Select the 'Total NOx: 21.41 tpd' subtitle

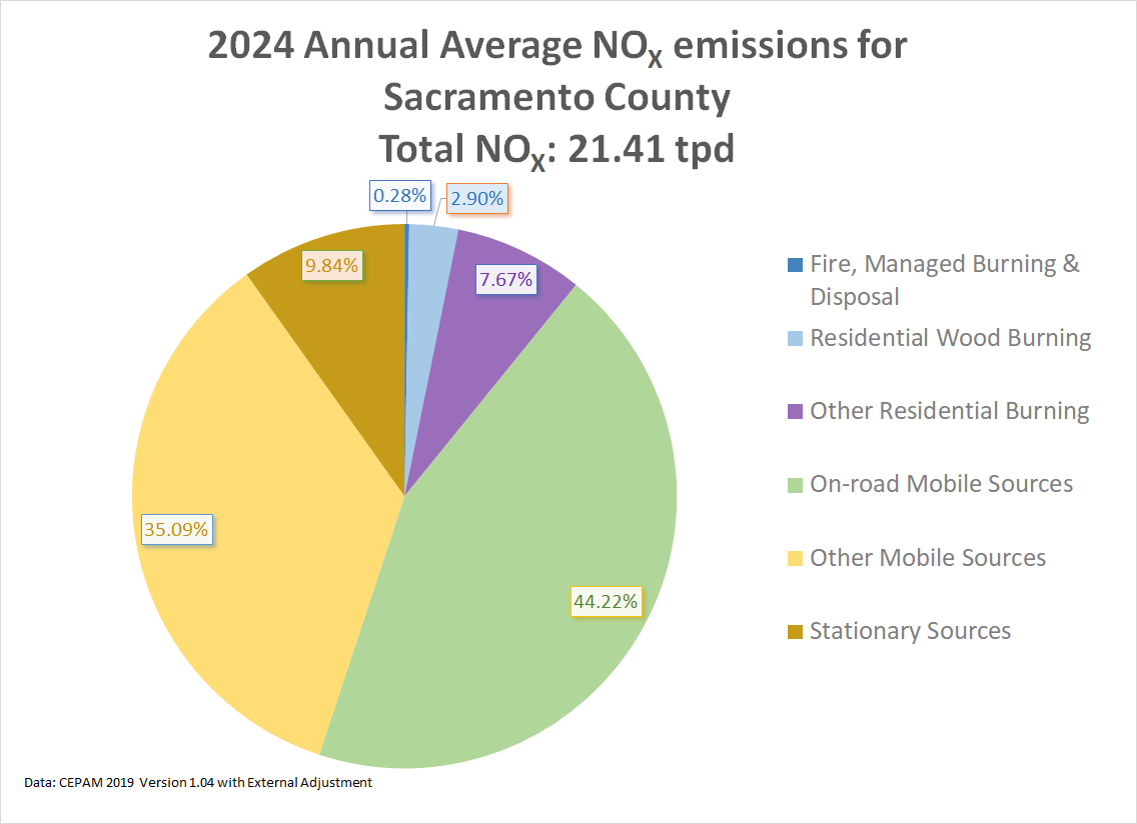(557, 150)
